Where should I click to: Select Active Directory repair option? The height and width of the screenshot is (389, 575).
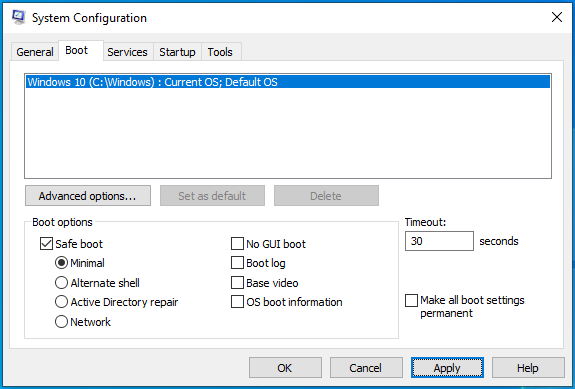pos(61,302)
